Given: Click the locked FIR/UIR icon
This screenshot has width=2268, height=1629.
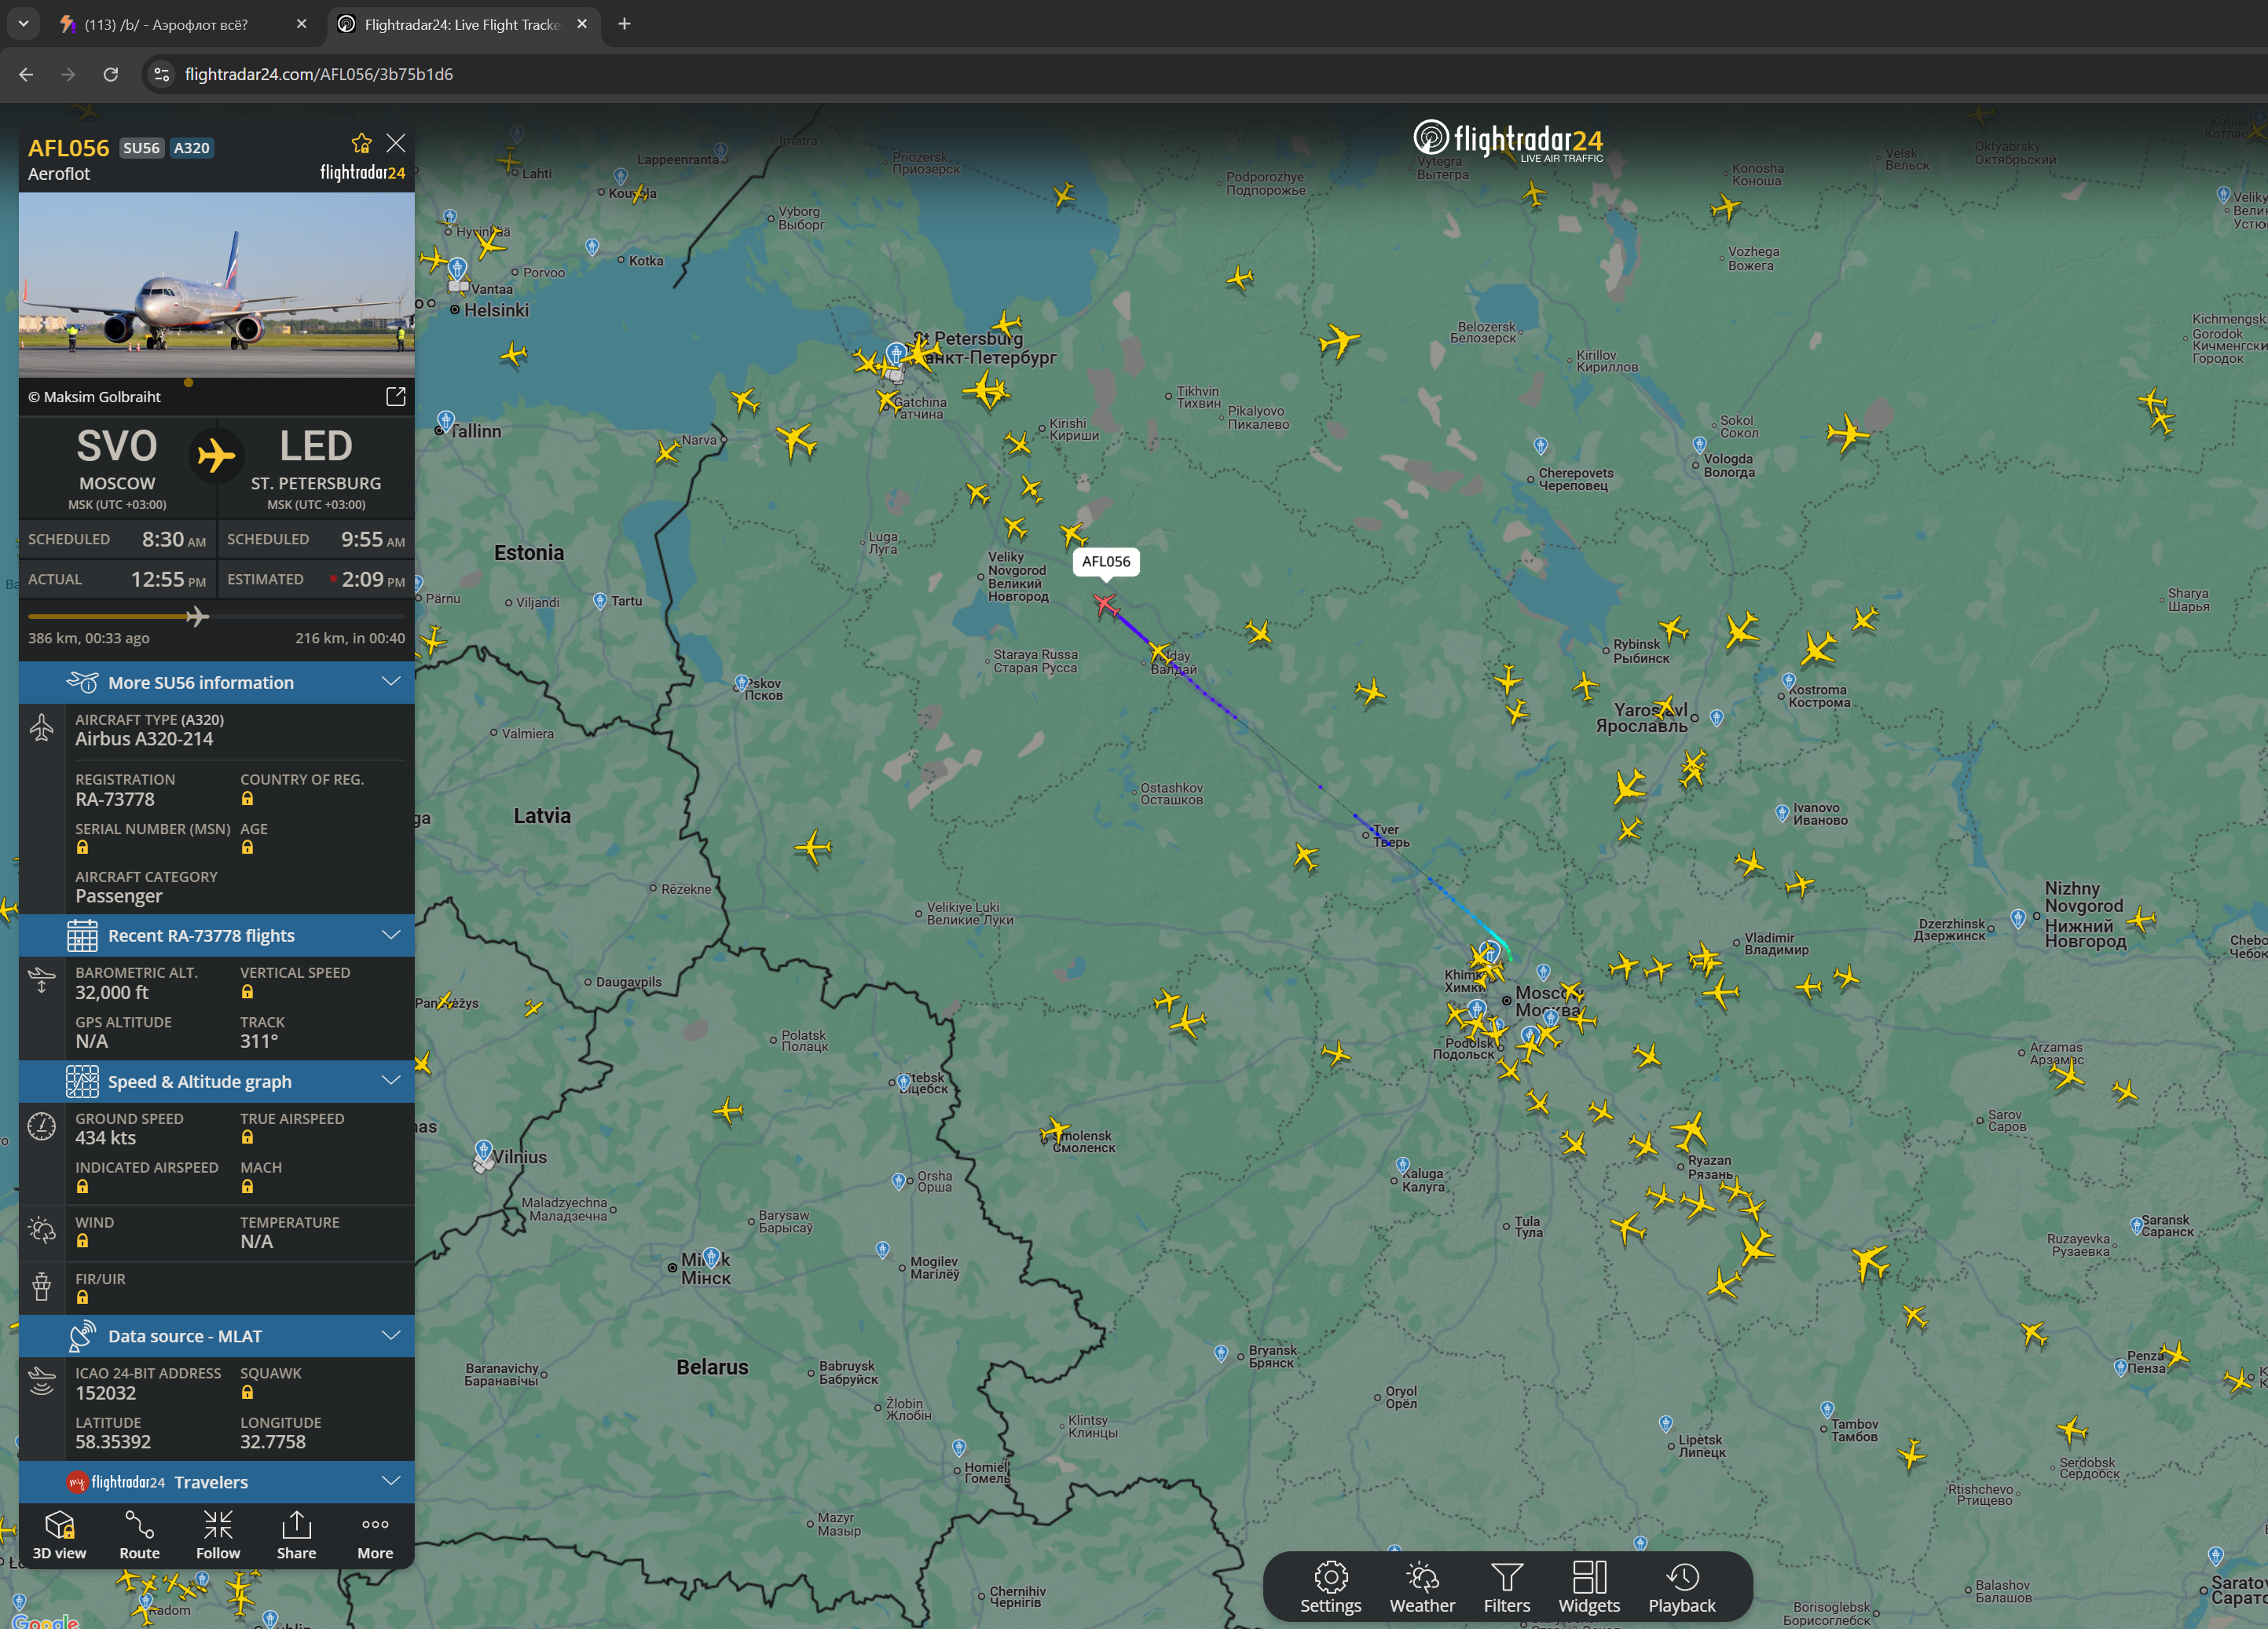Looking at the screenshot, I should pyautogui.click(x=82, y=1297).
